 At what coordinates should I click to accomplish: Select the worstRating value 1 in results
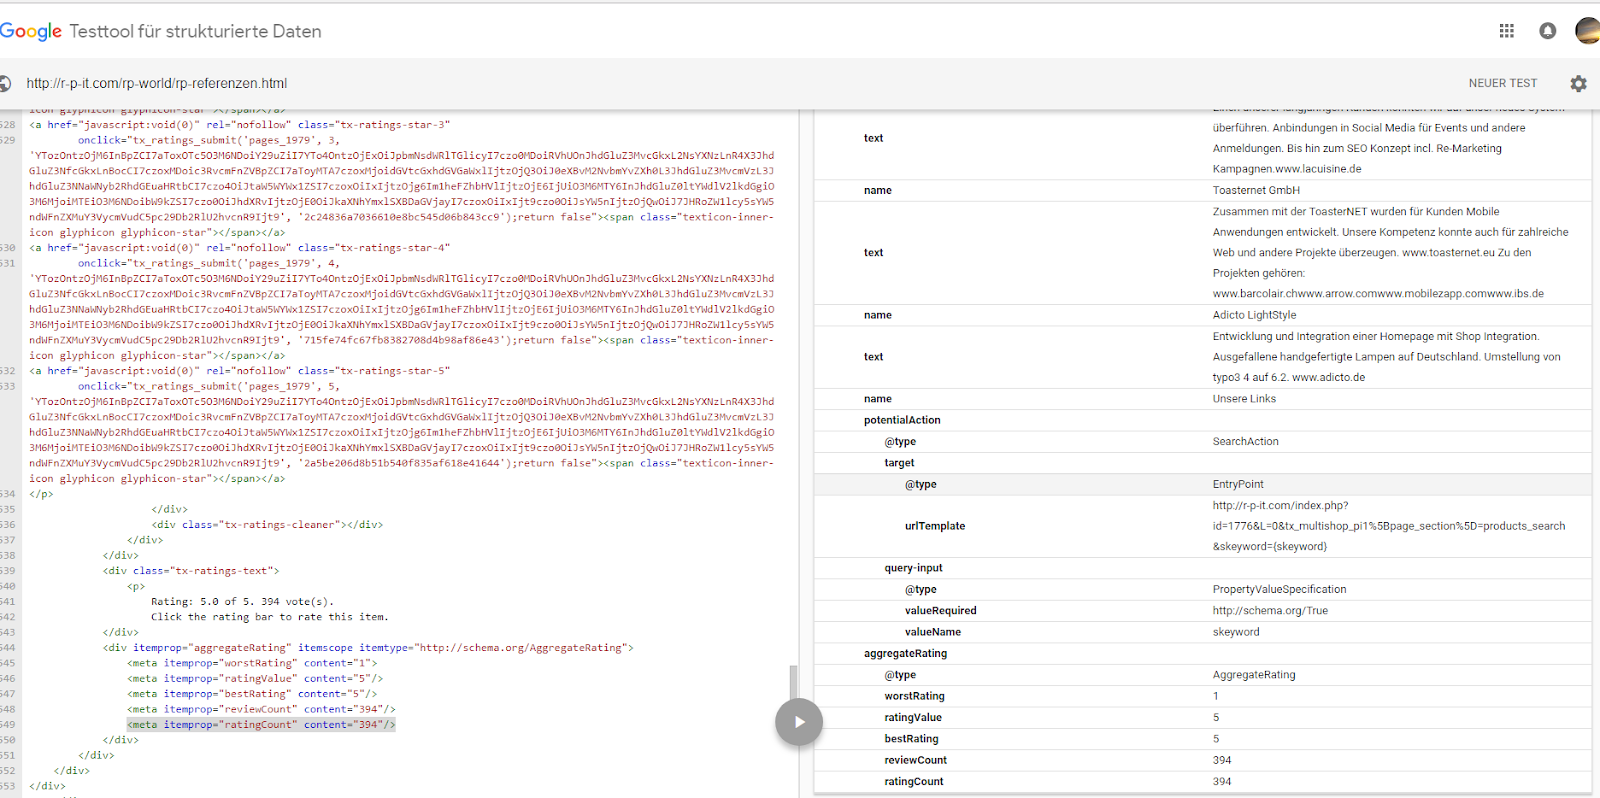pos(1216,696)
